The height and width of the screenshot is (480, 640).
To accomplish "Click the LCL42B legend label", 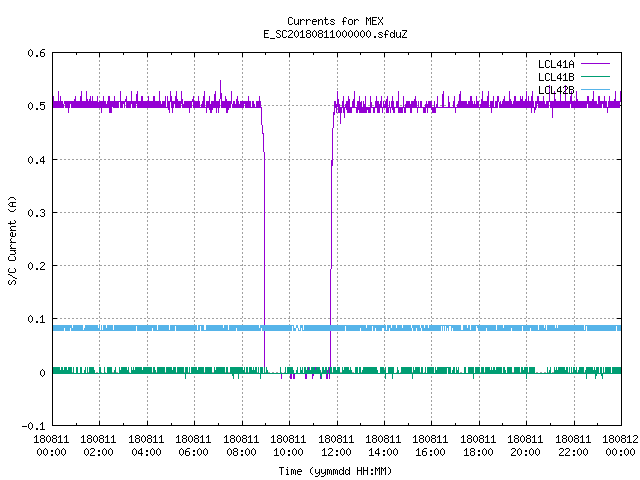I will (556, 90).
